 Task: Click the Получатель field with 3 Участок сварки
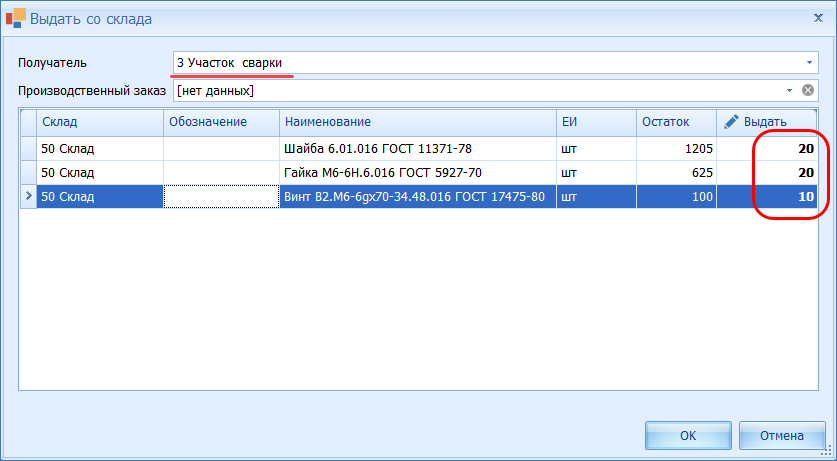coord(480,62)
